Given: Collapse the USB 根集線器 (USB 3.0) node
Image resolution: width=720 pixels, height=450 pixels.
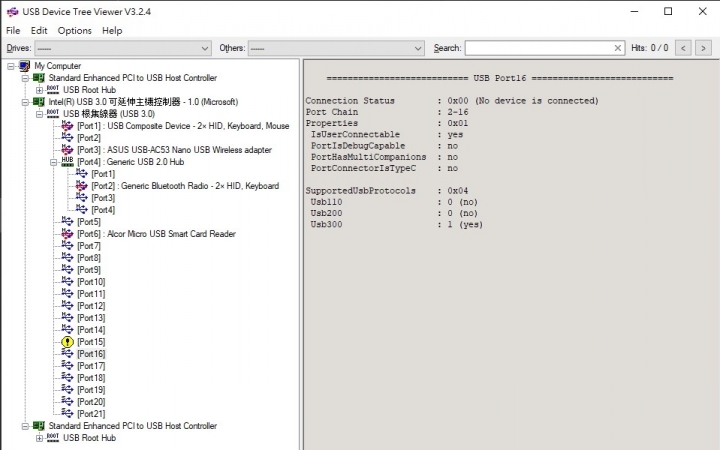Looking at the screenshot, I should pos(39,114).
